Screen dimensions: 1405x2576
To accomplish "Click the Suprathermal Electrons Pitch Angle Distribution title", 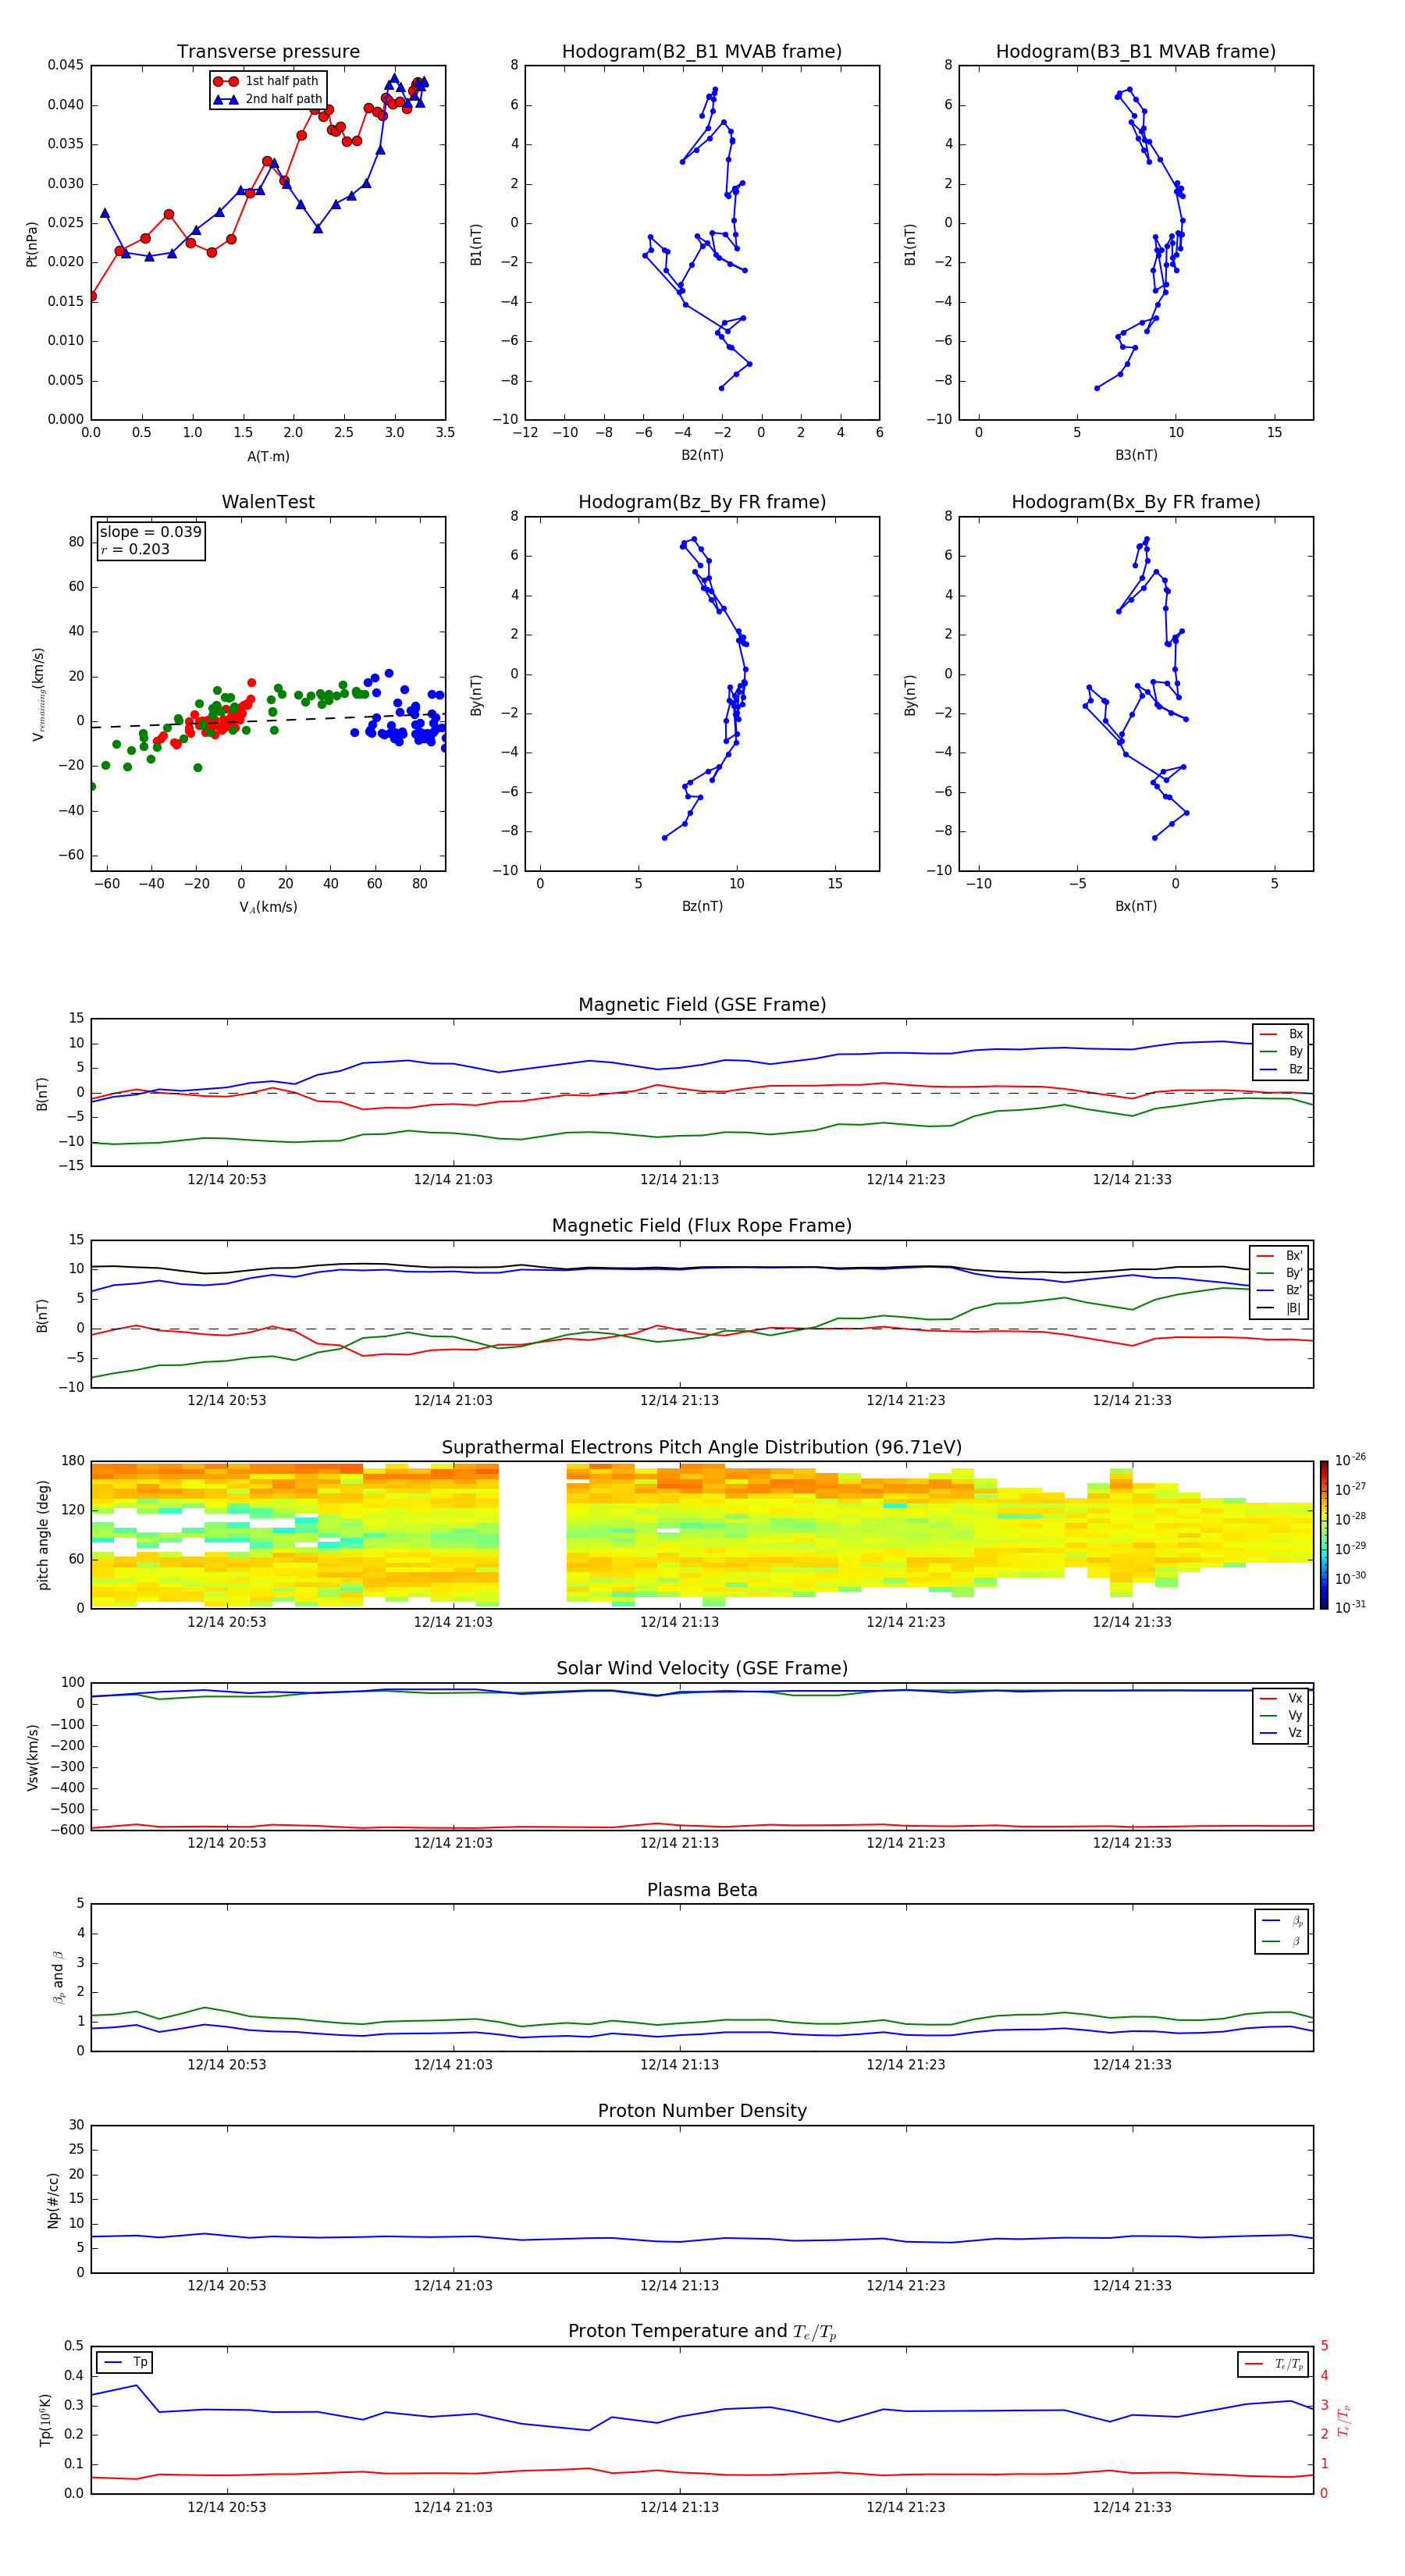I will pos(702,1448).
